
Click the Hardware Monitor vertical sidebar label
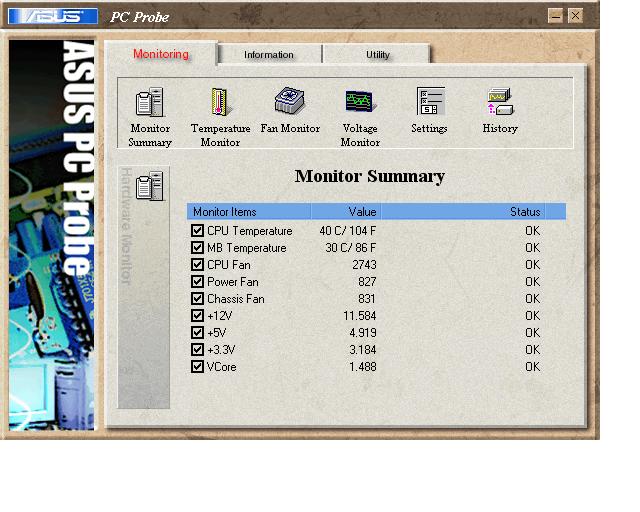[127, 226]
